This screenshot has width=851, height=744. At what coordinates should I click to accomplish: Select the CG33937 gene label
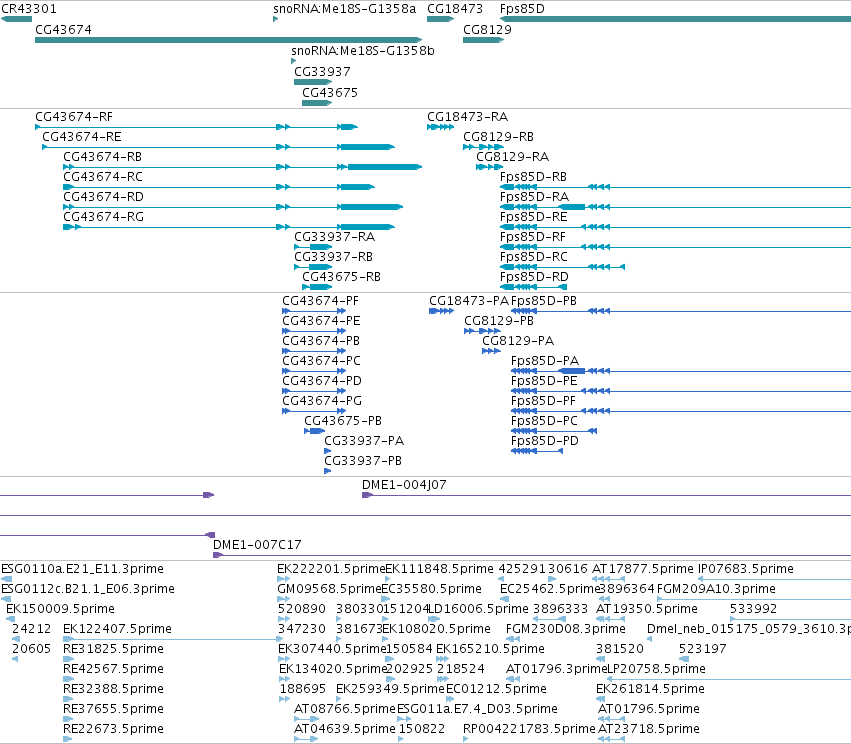[322, 72]
